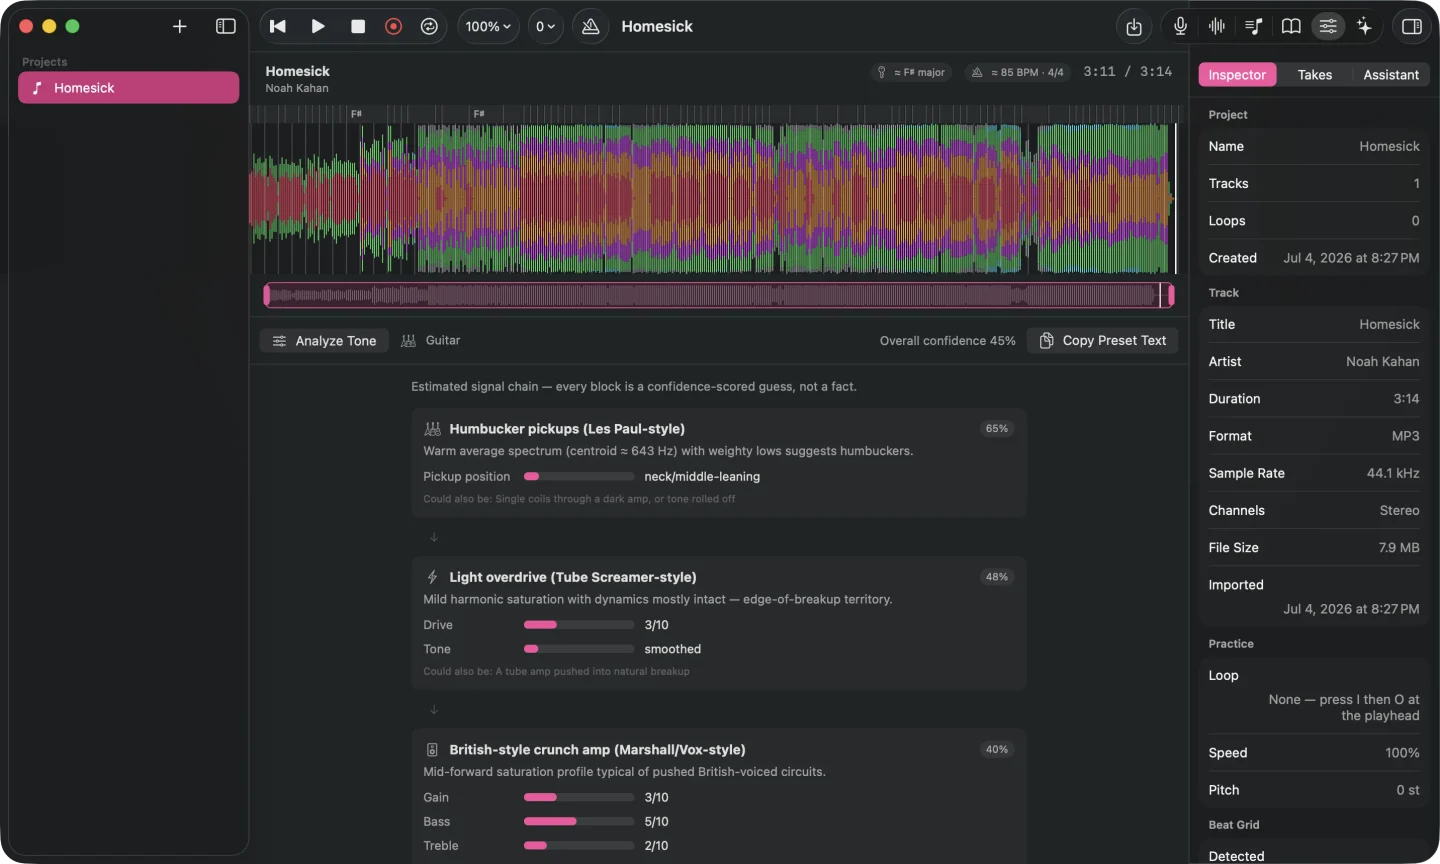Viewport: 1440px width, 864px height.
Task: Toggle loop playback in the toolbar
Action: click(x=429, y=27)
